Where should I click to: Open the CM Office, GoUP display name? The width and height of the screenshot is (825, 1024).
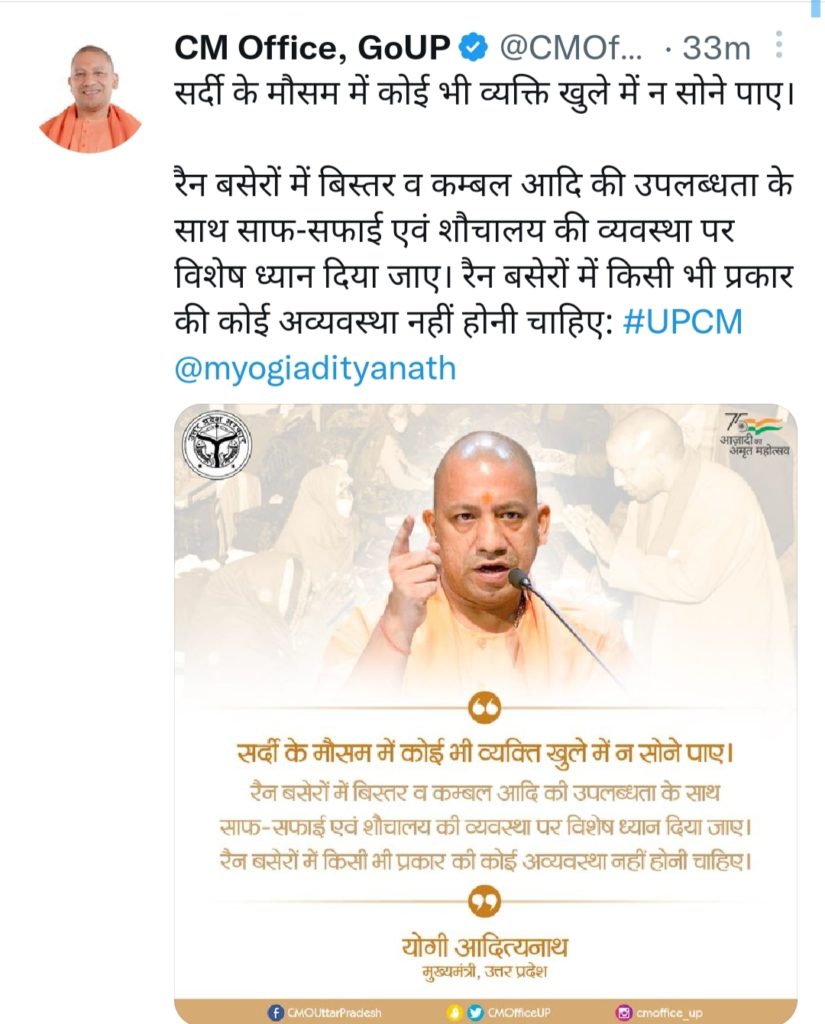(x=312, y=48)
